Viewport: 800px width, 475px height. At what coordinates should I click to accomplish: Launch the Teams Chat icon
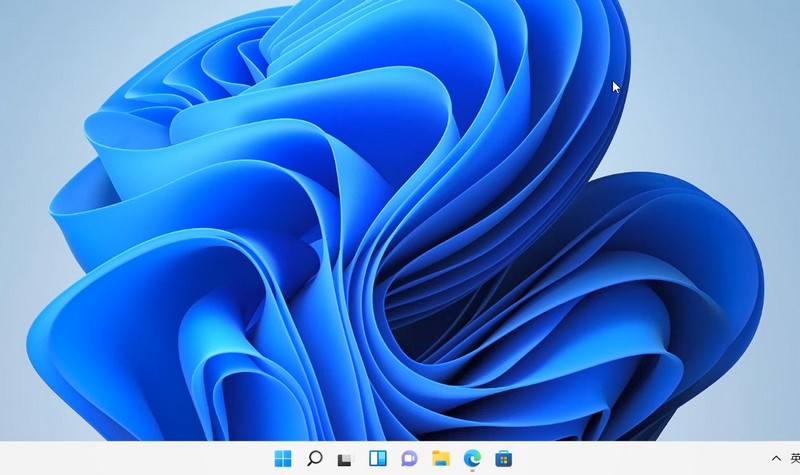[x=409, y=458]
